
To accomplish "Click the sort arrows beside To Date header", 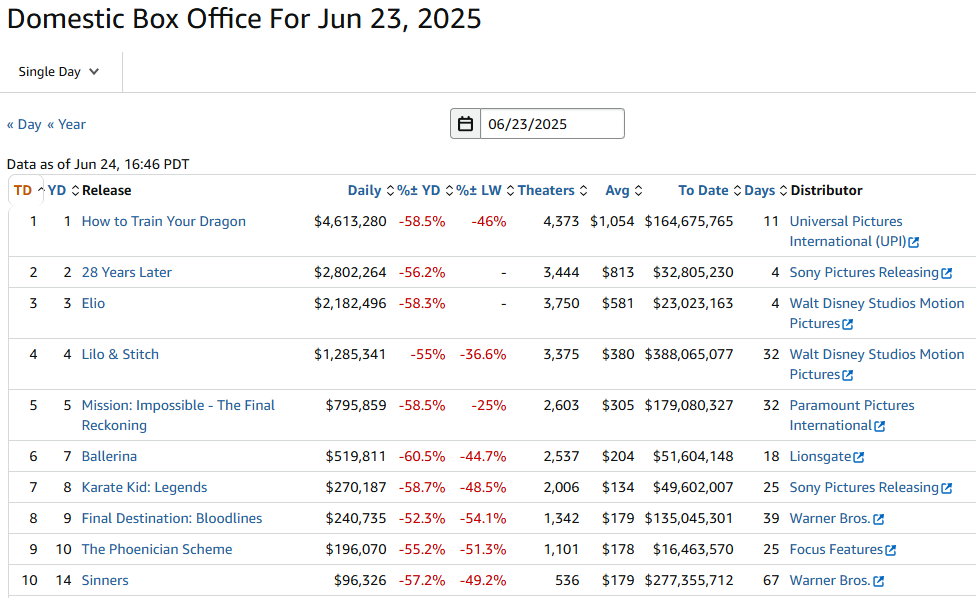I will pos(737,191).
